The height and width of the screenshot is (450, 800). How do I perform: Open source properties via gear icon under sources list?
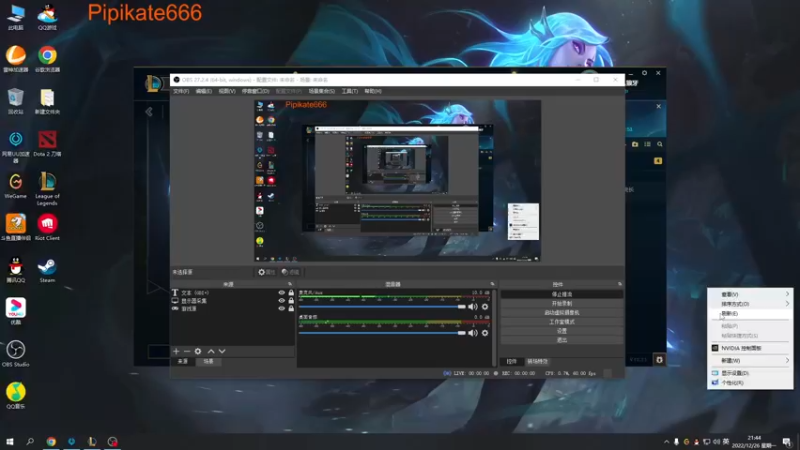click(198, 351)
